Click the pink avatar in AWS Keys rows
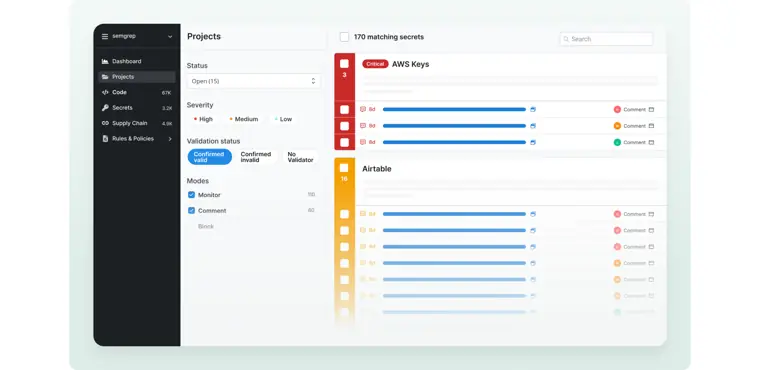 617,110
